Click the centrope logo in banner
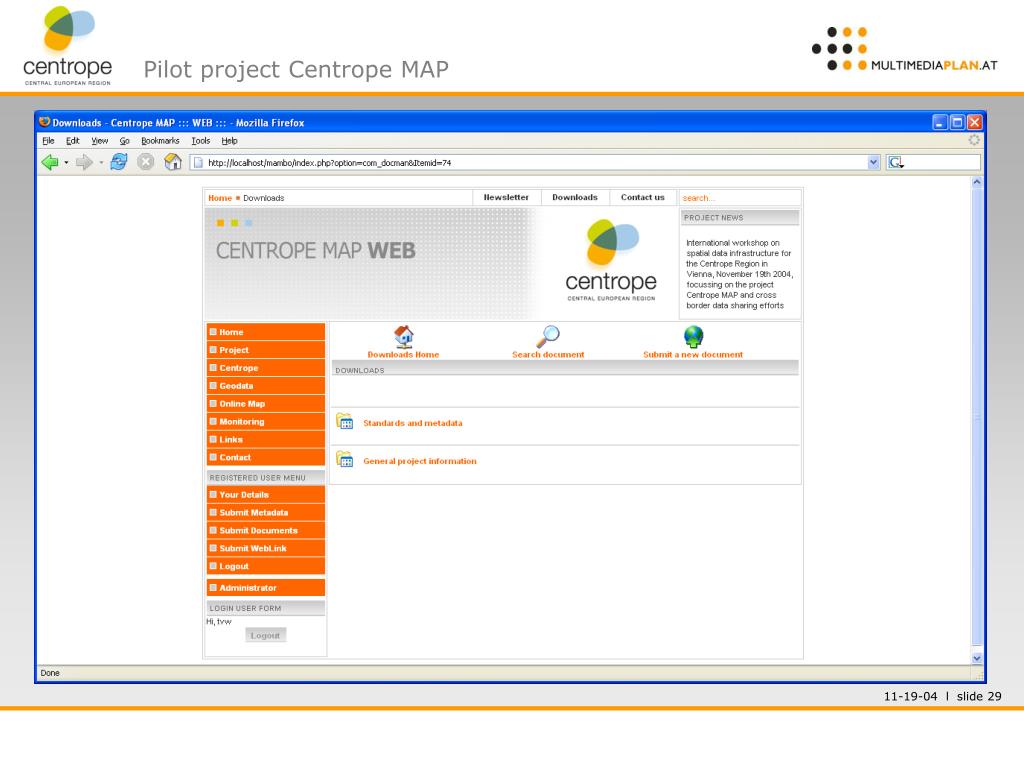The height and width of the screenshot is (768, 1024). point(611,260)
